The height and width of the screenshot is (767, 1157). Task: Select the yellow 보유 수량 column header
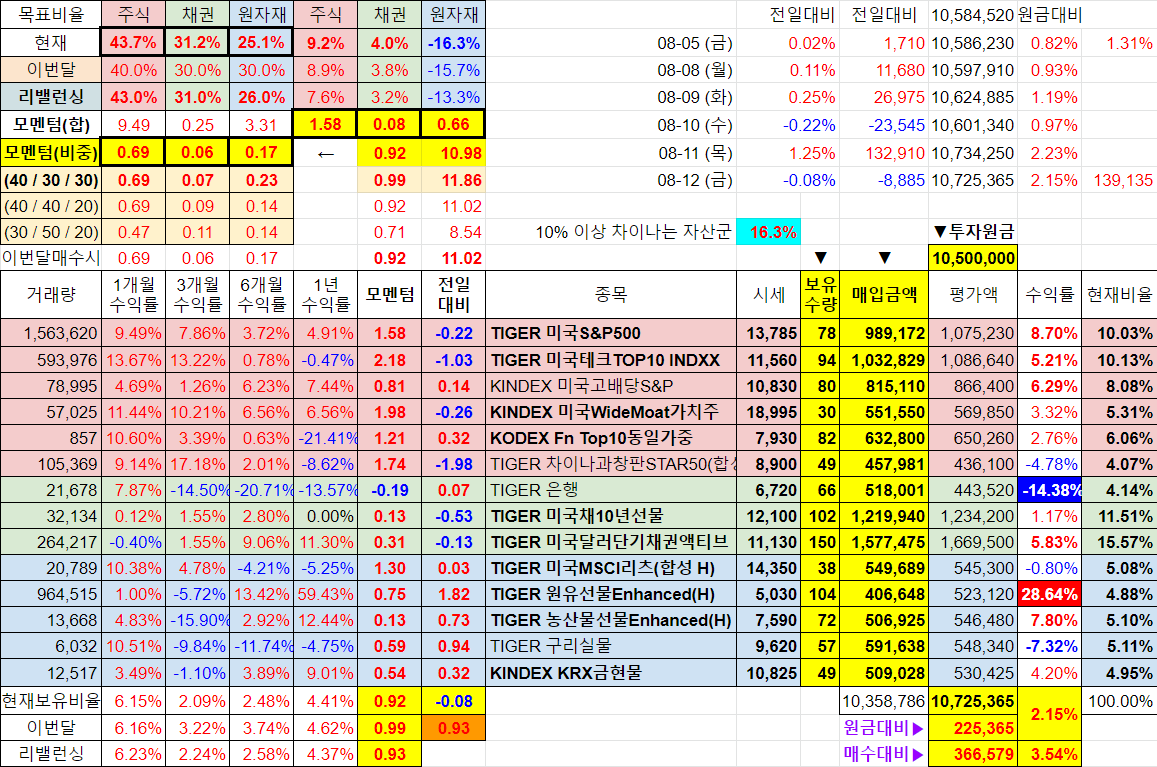pos(820,294)
